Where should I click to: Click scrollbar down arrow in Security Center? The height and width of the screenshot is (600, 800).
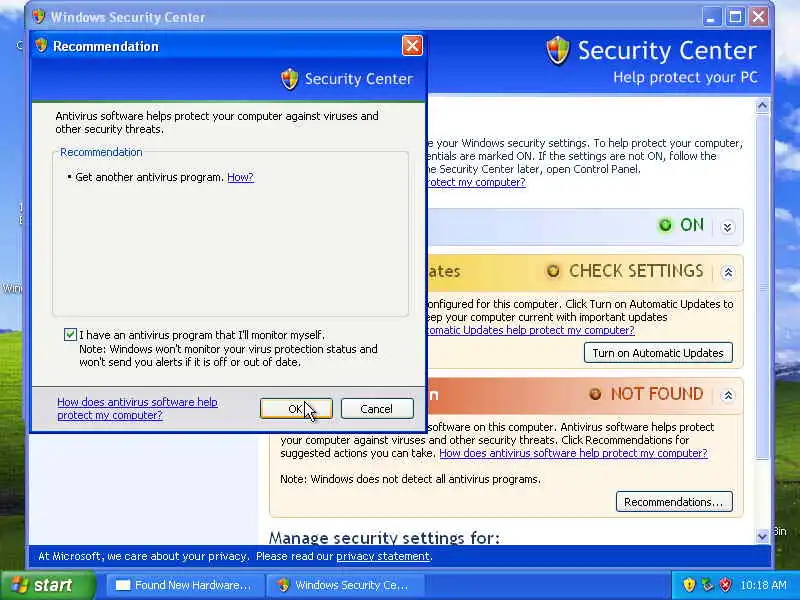point(762,536)
